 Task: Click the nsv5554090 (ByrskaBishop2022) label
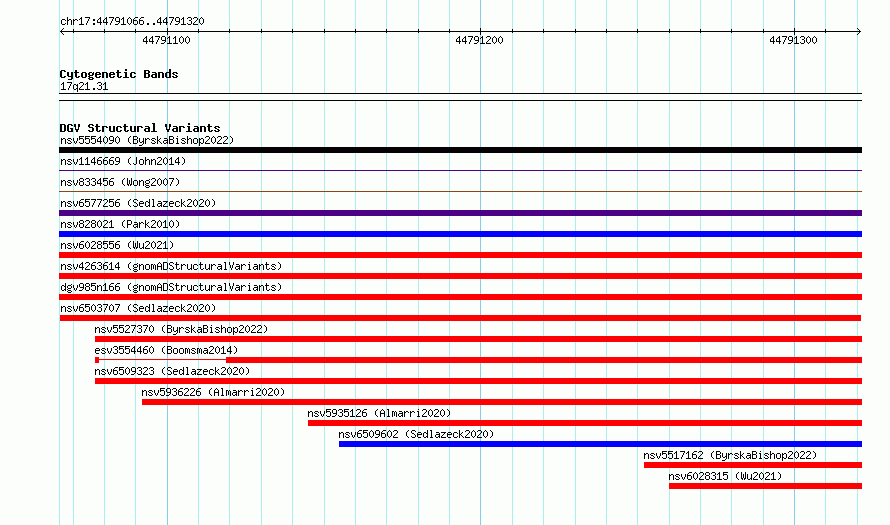[x=147, y=140]
